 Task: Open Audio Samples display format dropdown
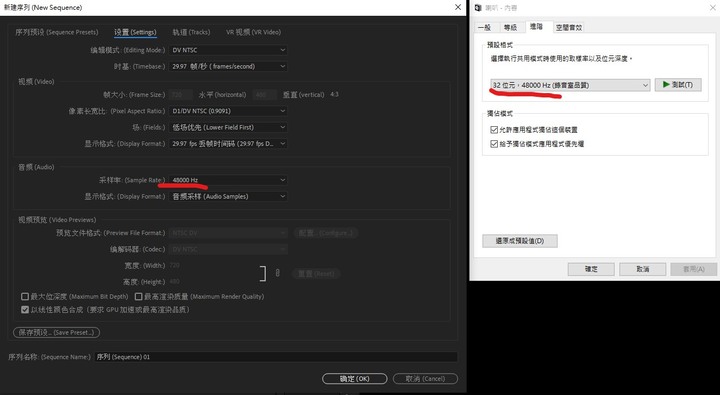click(228, 197)
